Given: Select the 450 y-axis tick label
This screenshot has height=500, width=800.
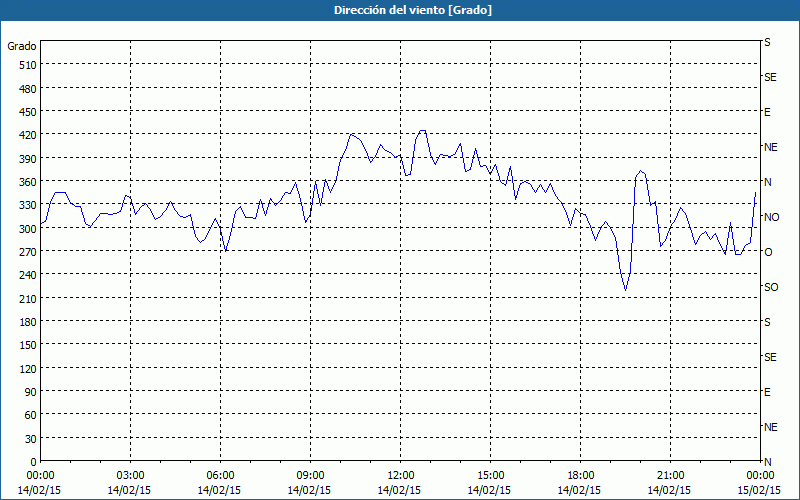Looking at the screenshot, I should tap(28, 112).
